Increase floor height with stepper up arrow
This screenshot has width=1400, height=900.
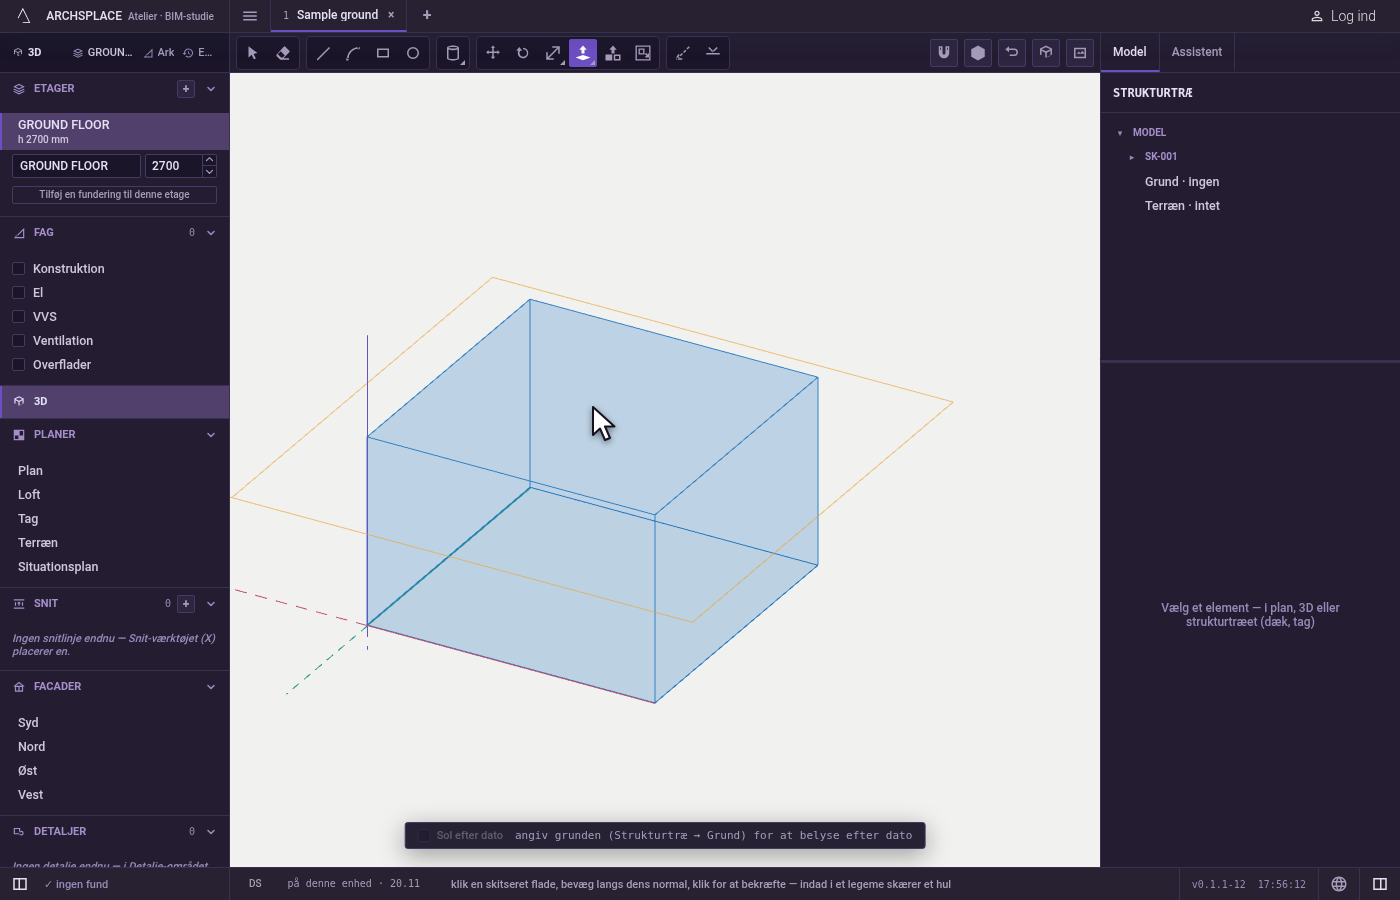[209, 160]
